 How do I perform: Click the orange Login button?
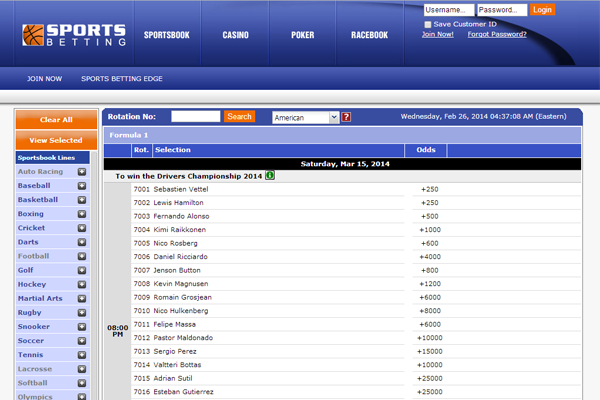pyautogui.click(x=542, y=10)
